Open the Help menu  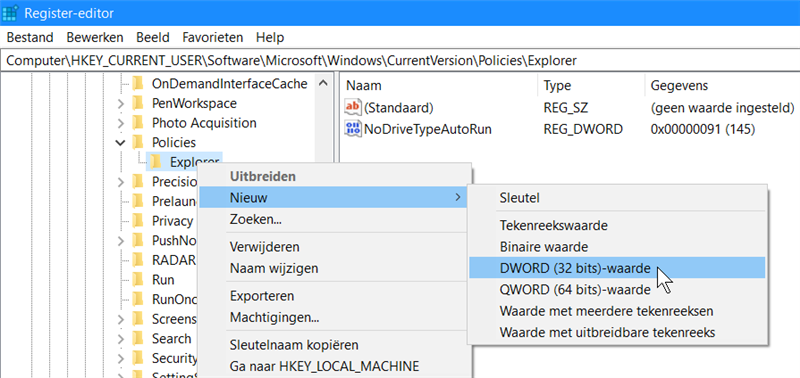pyautogui.click(x=270, y=37)
